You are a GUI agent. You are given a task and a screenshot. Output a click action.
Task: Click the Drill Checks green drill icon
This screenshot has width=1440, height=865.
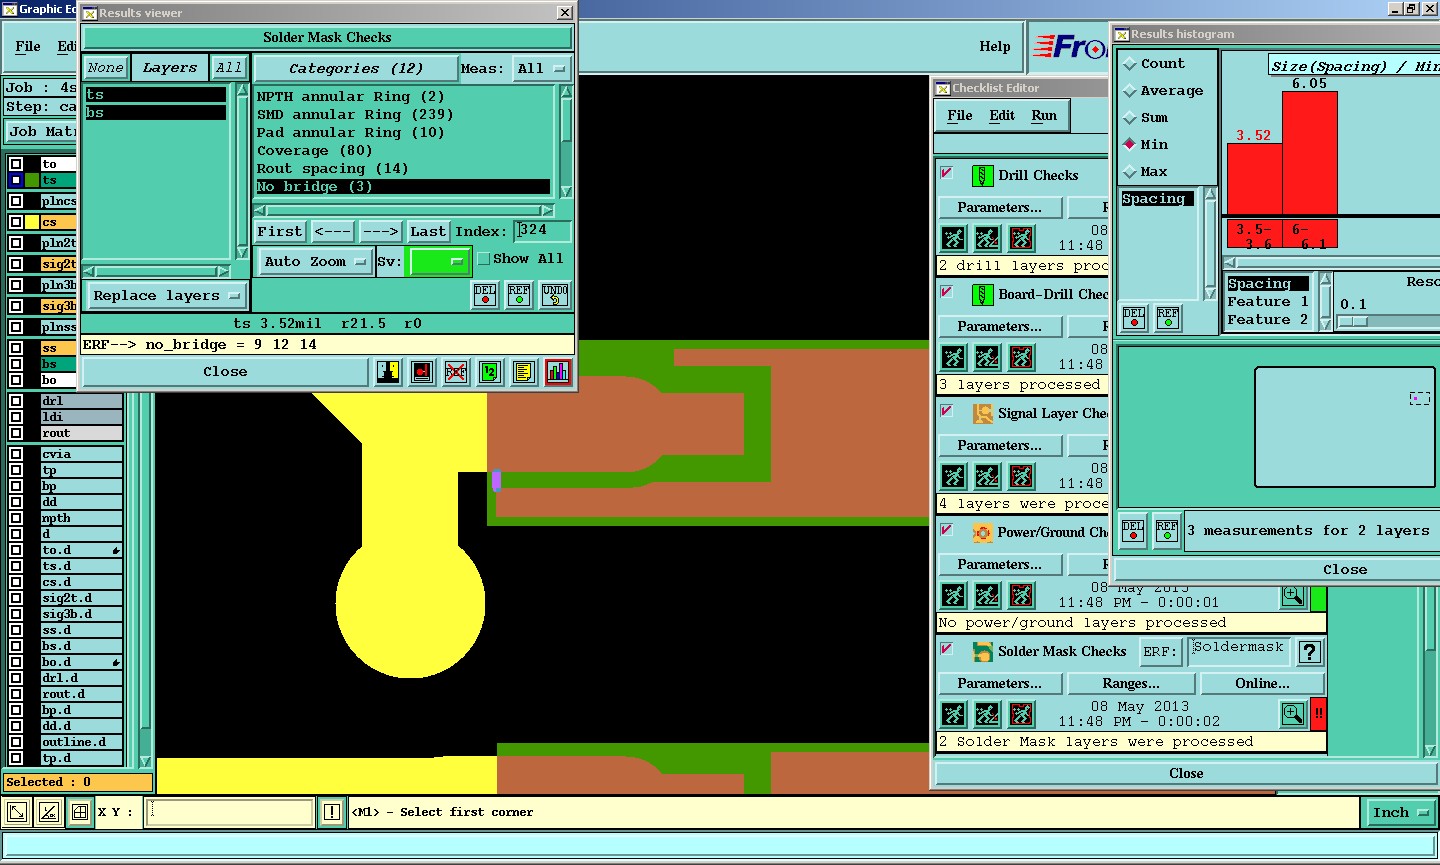pyautogui.click(x=983, y=176)
